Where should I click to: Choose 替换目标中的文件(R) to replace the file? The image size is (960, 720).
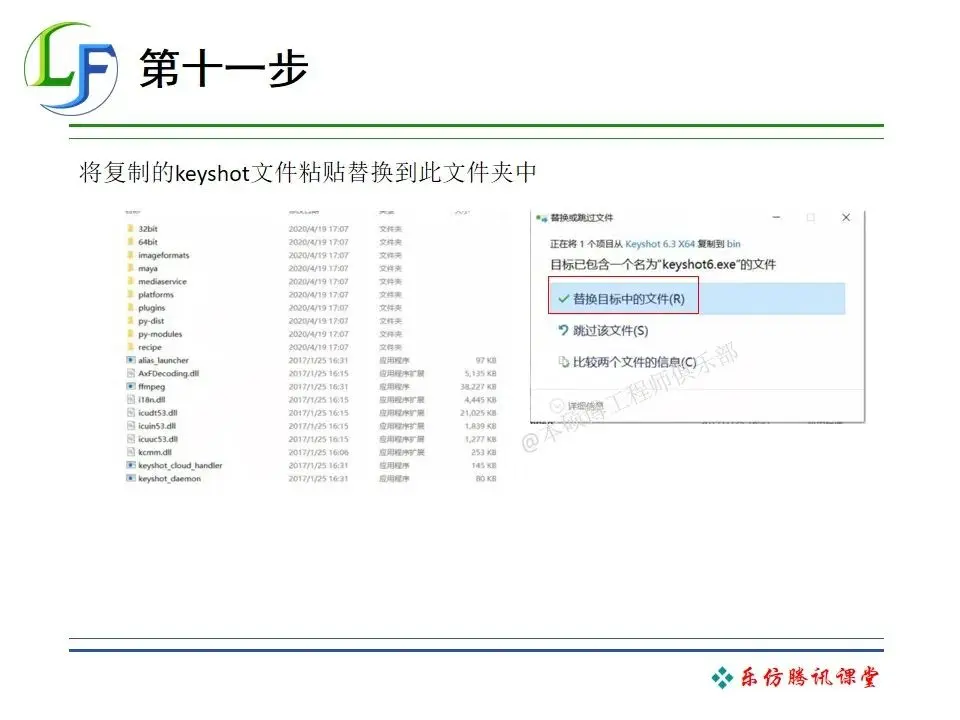coord(697,299)
